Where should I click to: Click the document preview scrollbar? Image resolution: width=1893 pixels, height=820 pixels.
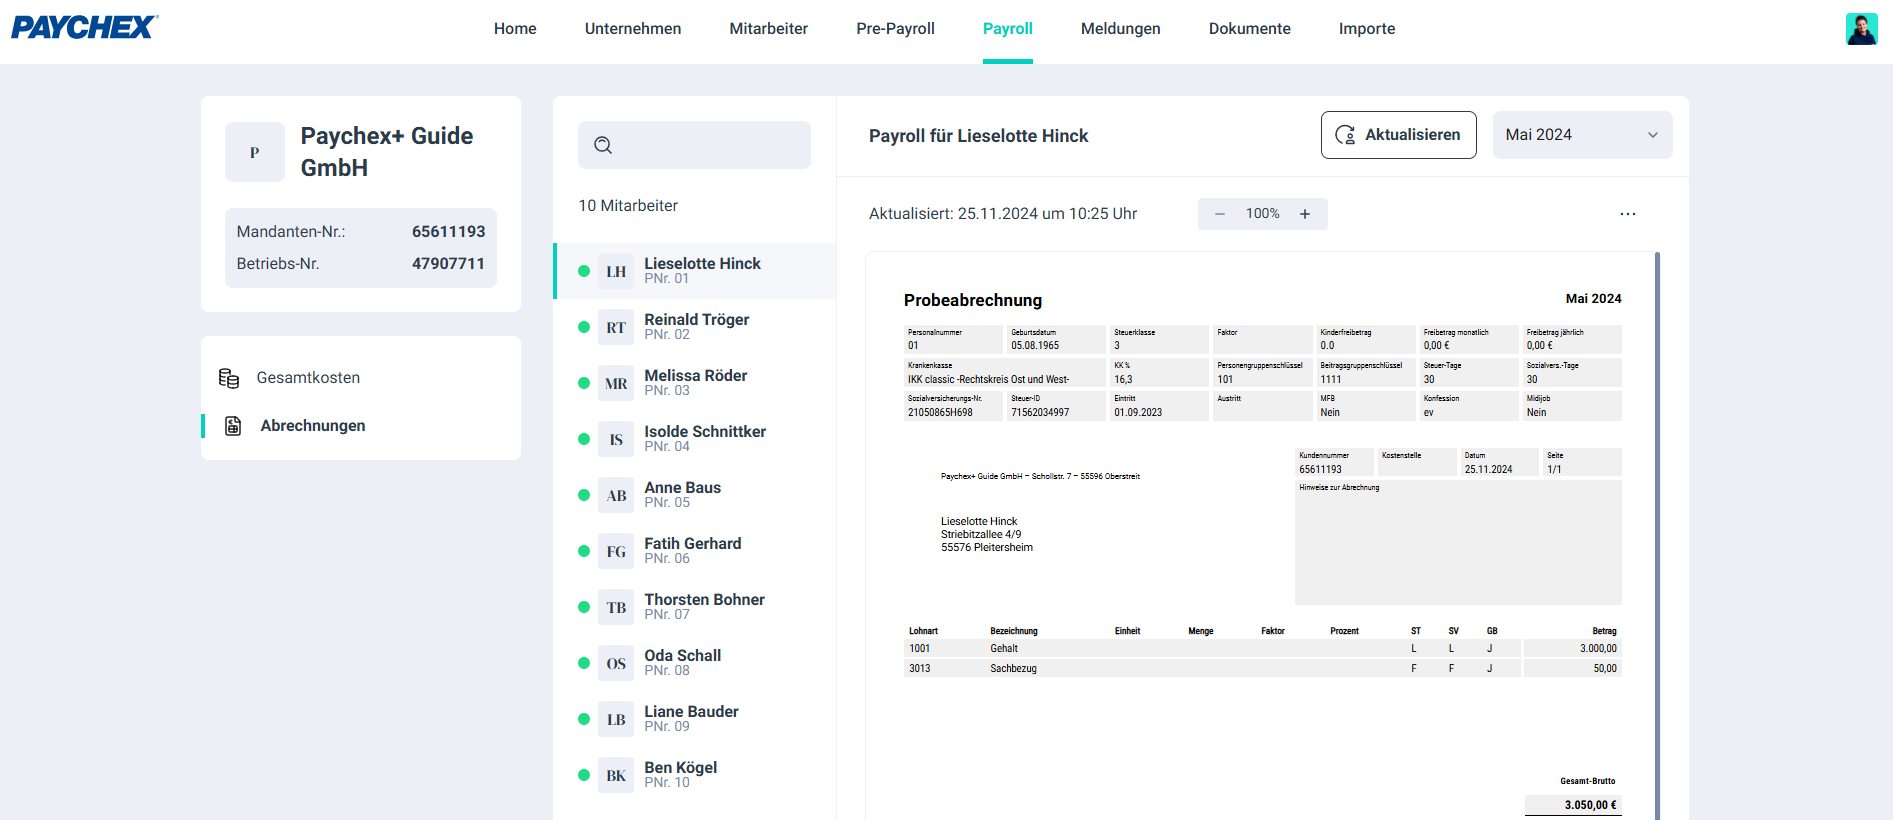pyautogui.click(x=1657, y=536)
